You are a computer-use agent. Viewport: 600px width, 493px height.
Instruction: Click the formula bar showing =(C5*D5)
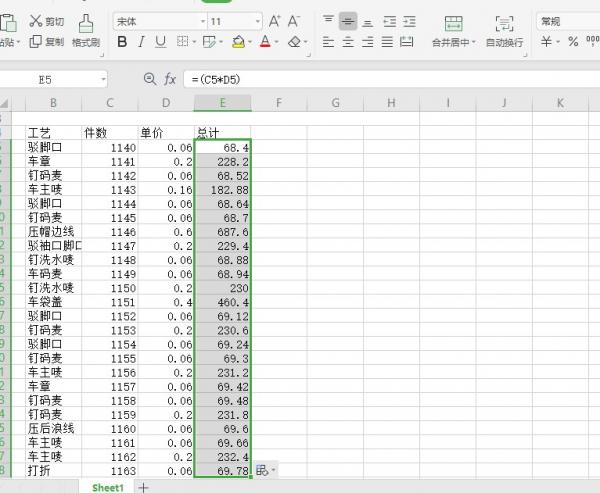click(x=391, y=80)
